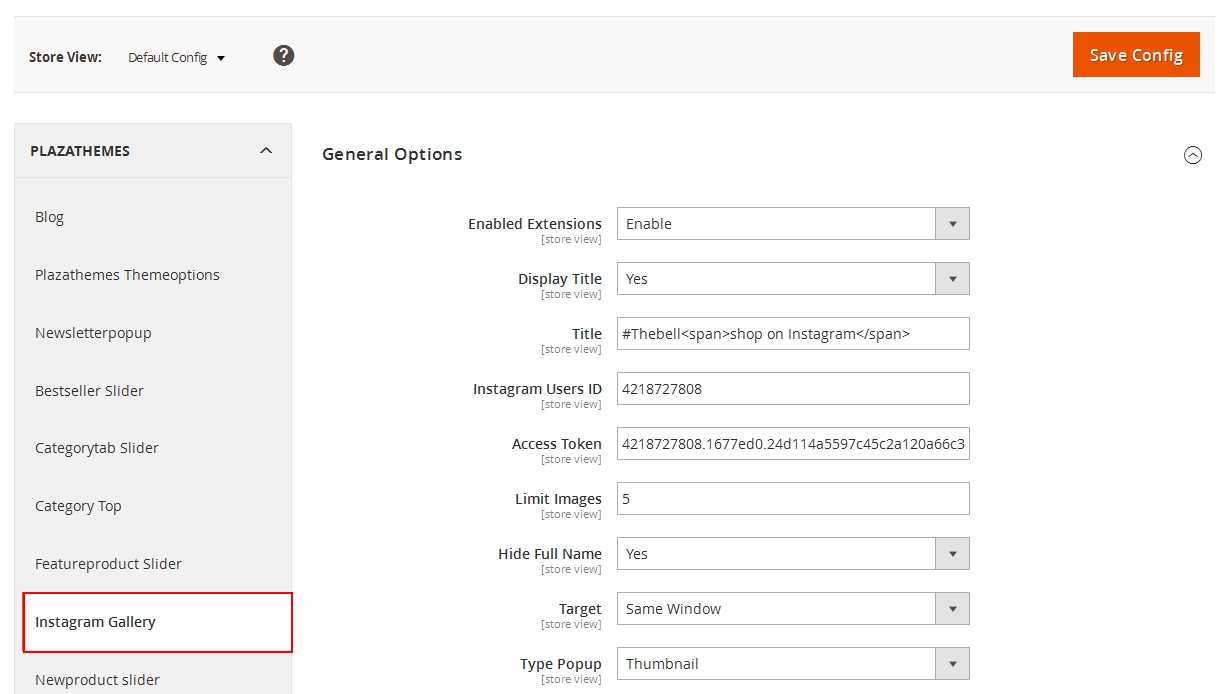Collapse the PLAZATHEMES sidebar group
The height and width of the screenshot is (694, 1229).
265,151
